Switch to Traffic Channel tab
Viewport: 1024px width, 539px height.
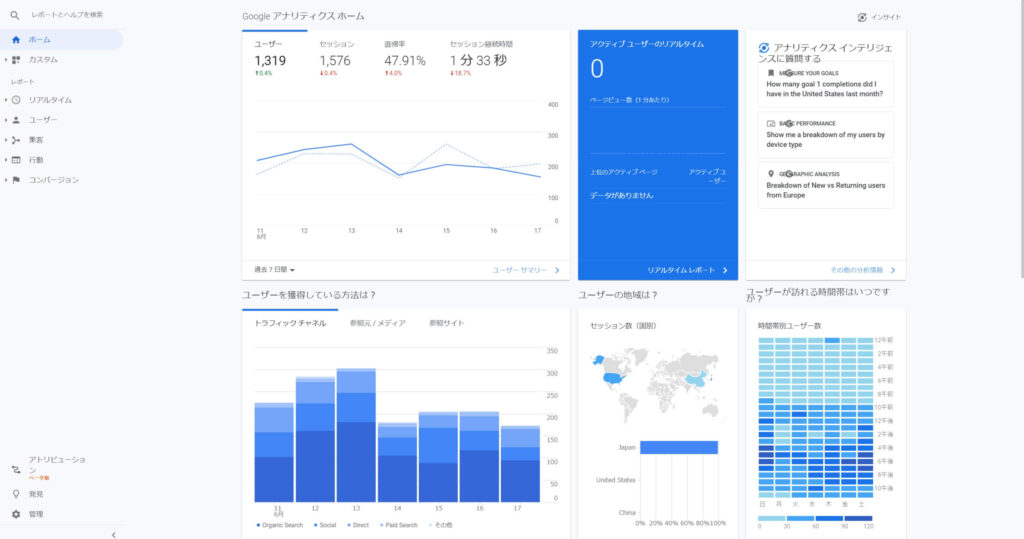click(290, 323)
